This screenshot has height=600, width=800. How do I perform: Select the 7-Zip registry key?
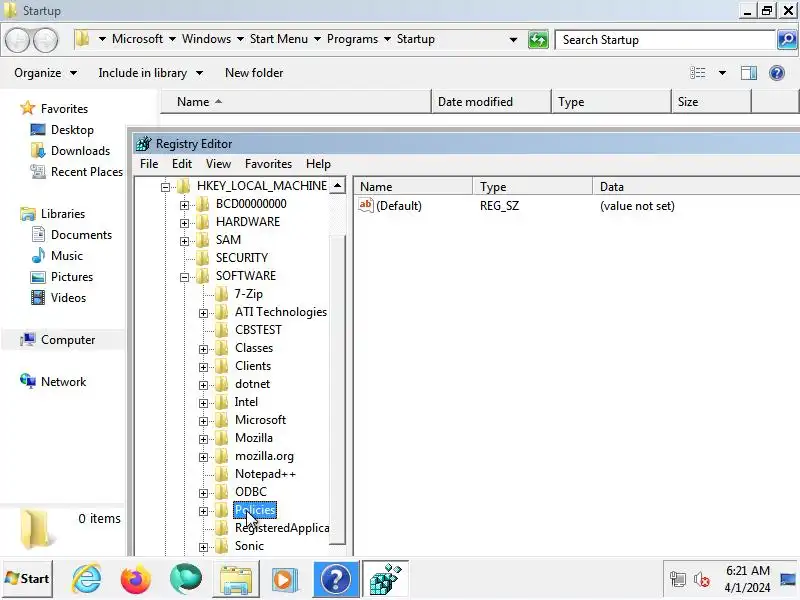point(248,294)
